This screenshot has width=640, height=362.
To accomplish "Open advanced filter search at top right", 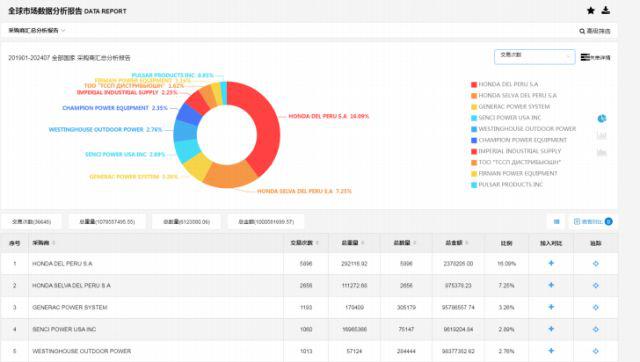I will pos(595,31).
